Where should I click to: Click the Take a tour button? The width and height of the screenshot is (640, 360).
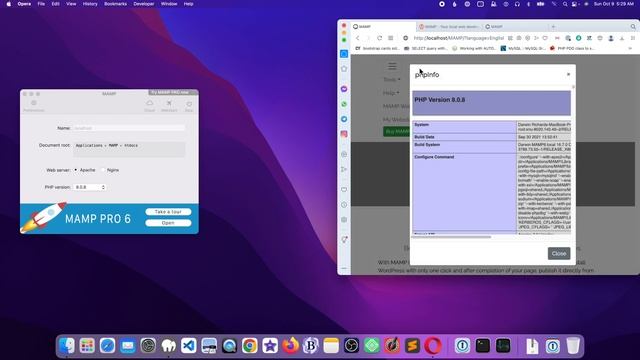click(168, 212)
